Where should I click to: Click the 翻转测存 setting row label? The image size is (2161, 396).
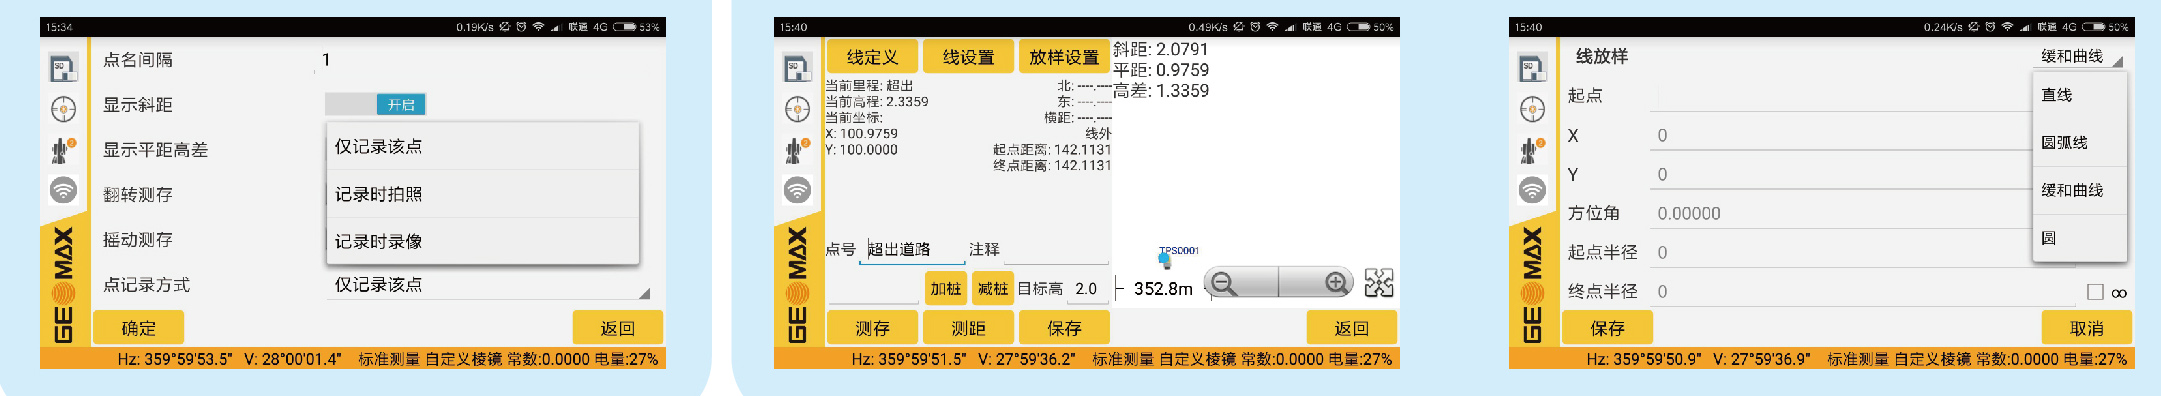click(x=138, y=195)
